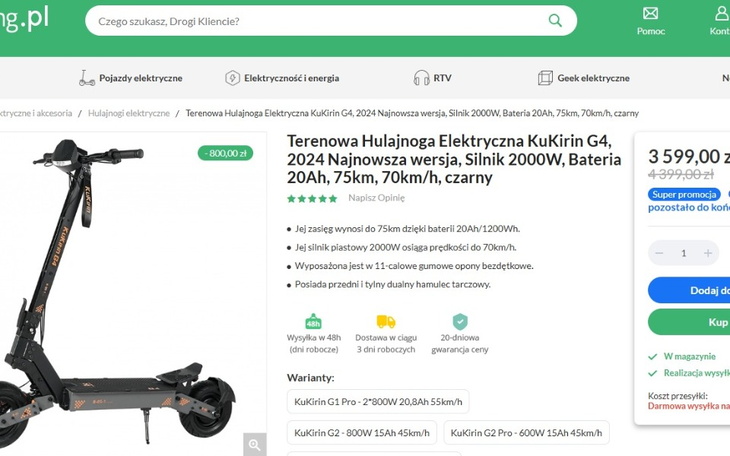
Task: Click the 'Dostawa w ciągu 3 dni roboczych' text
Action: point(386,343)
